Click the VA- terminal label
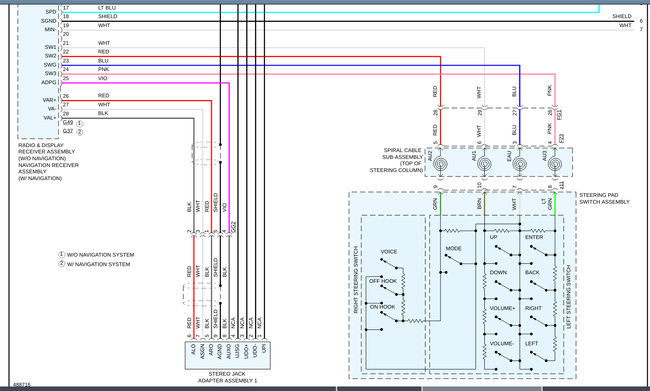This screenshot has height=391, width=650. click(52, 109)
